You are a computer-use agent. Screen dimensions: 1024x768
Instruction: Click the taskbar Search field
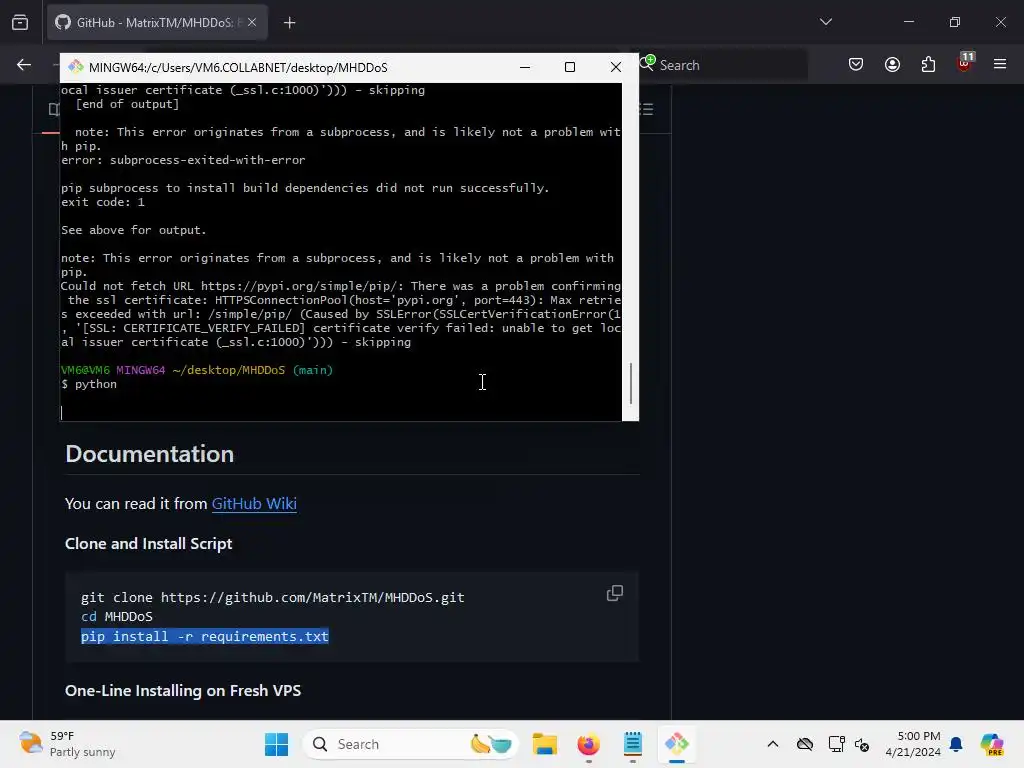pos(411,744)
